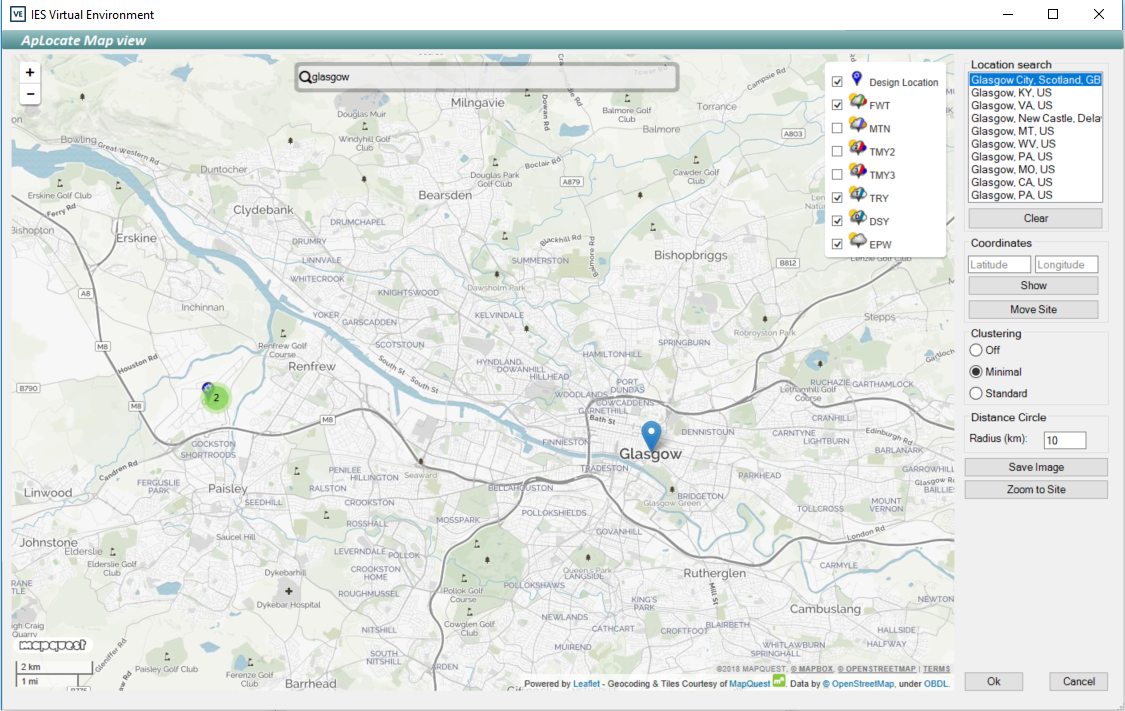Enable the TMY2 checkbox
This screenshot has height=711, width=1125.
(x=837, y=151)
